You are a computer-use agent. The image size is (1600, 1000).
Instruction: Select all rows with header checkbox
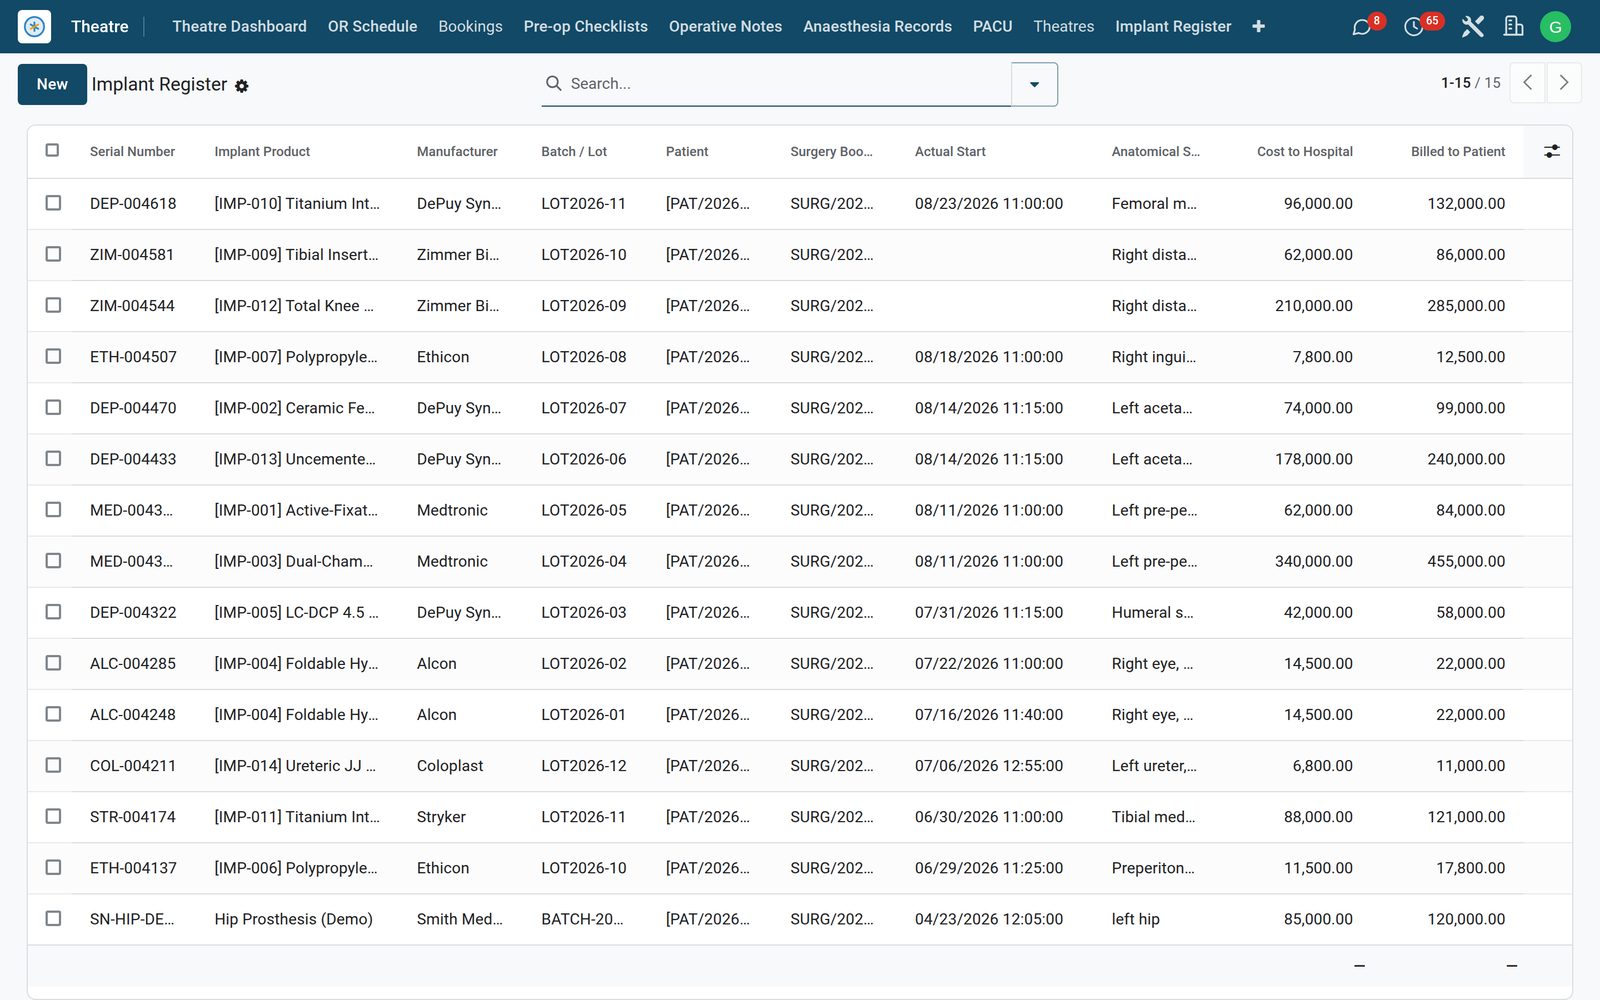(53, 151)
